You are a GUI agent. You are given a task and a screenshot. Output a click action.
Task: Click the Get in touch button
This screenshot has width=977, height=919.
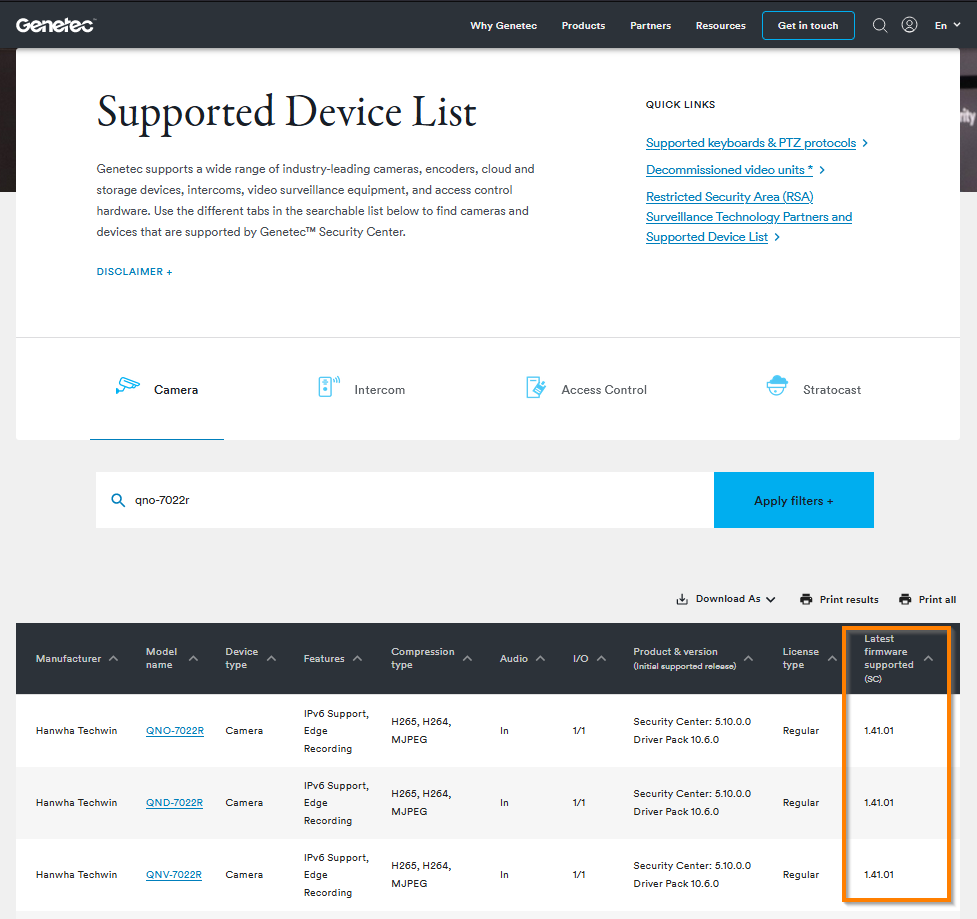coord(808,26)
